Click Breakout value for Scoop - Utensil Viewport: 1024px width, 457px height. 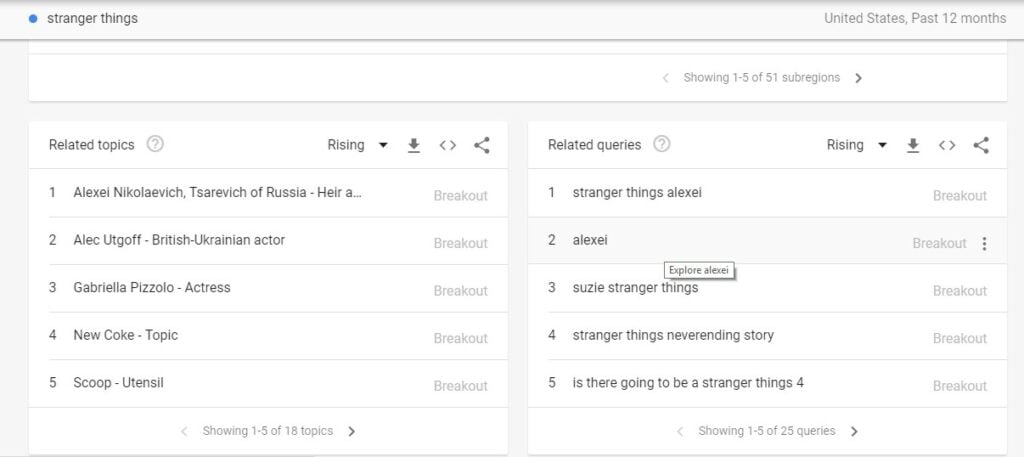460,386
